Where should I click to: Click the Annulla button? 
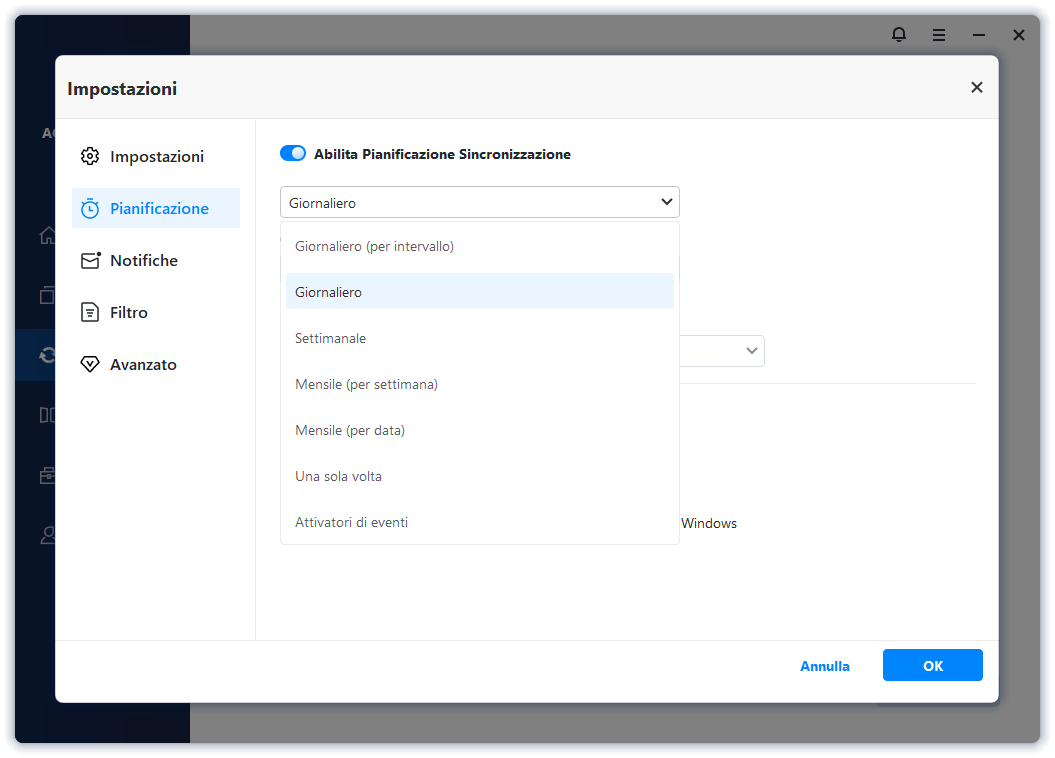click(x=825, y=666)
